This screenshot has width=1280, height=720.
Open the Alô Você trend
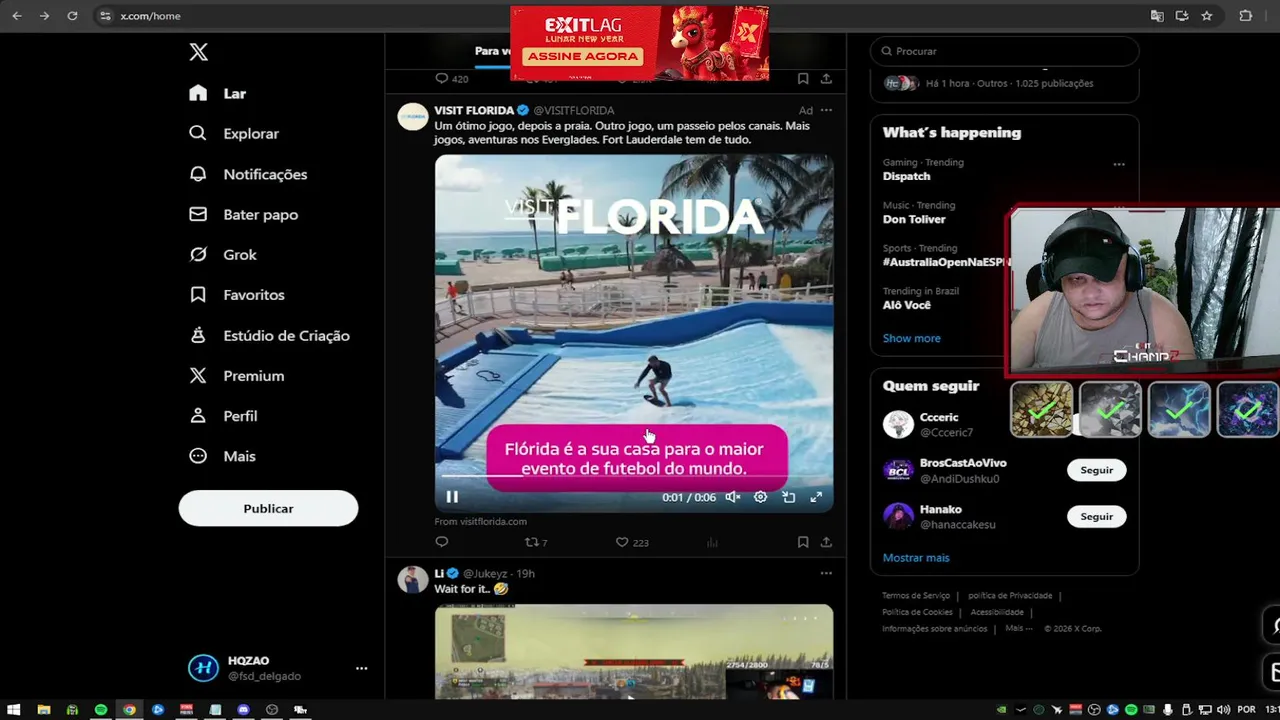pyautogui.click(x=907, y=305)
